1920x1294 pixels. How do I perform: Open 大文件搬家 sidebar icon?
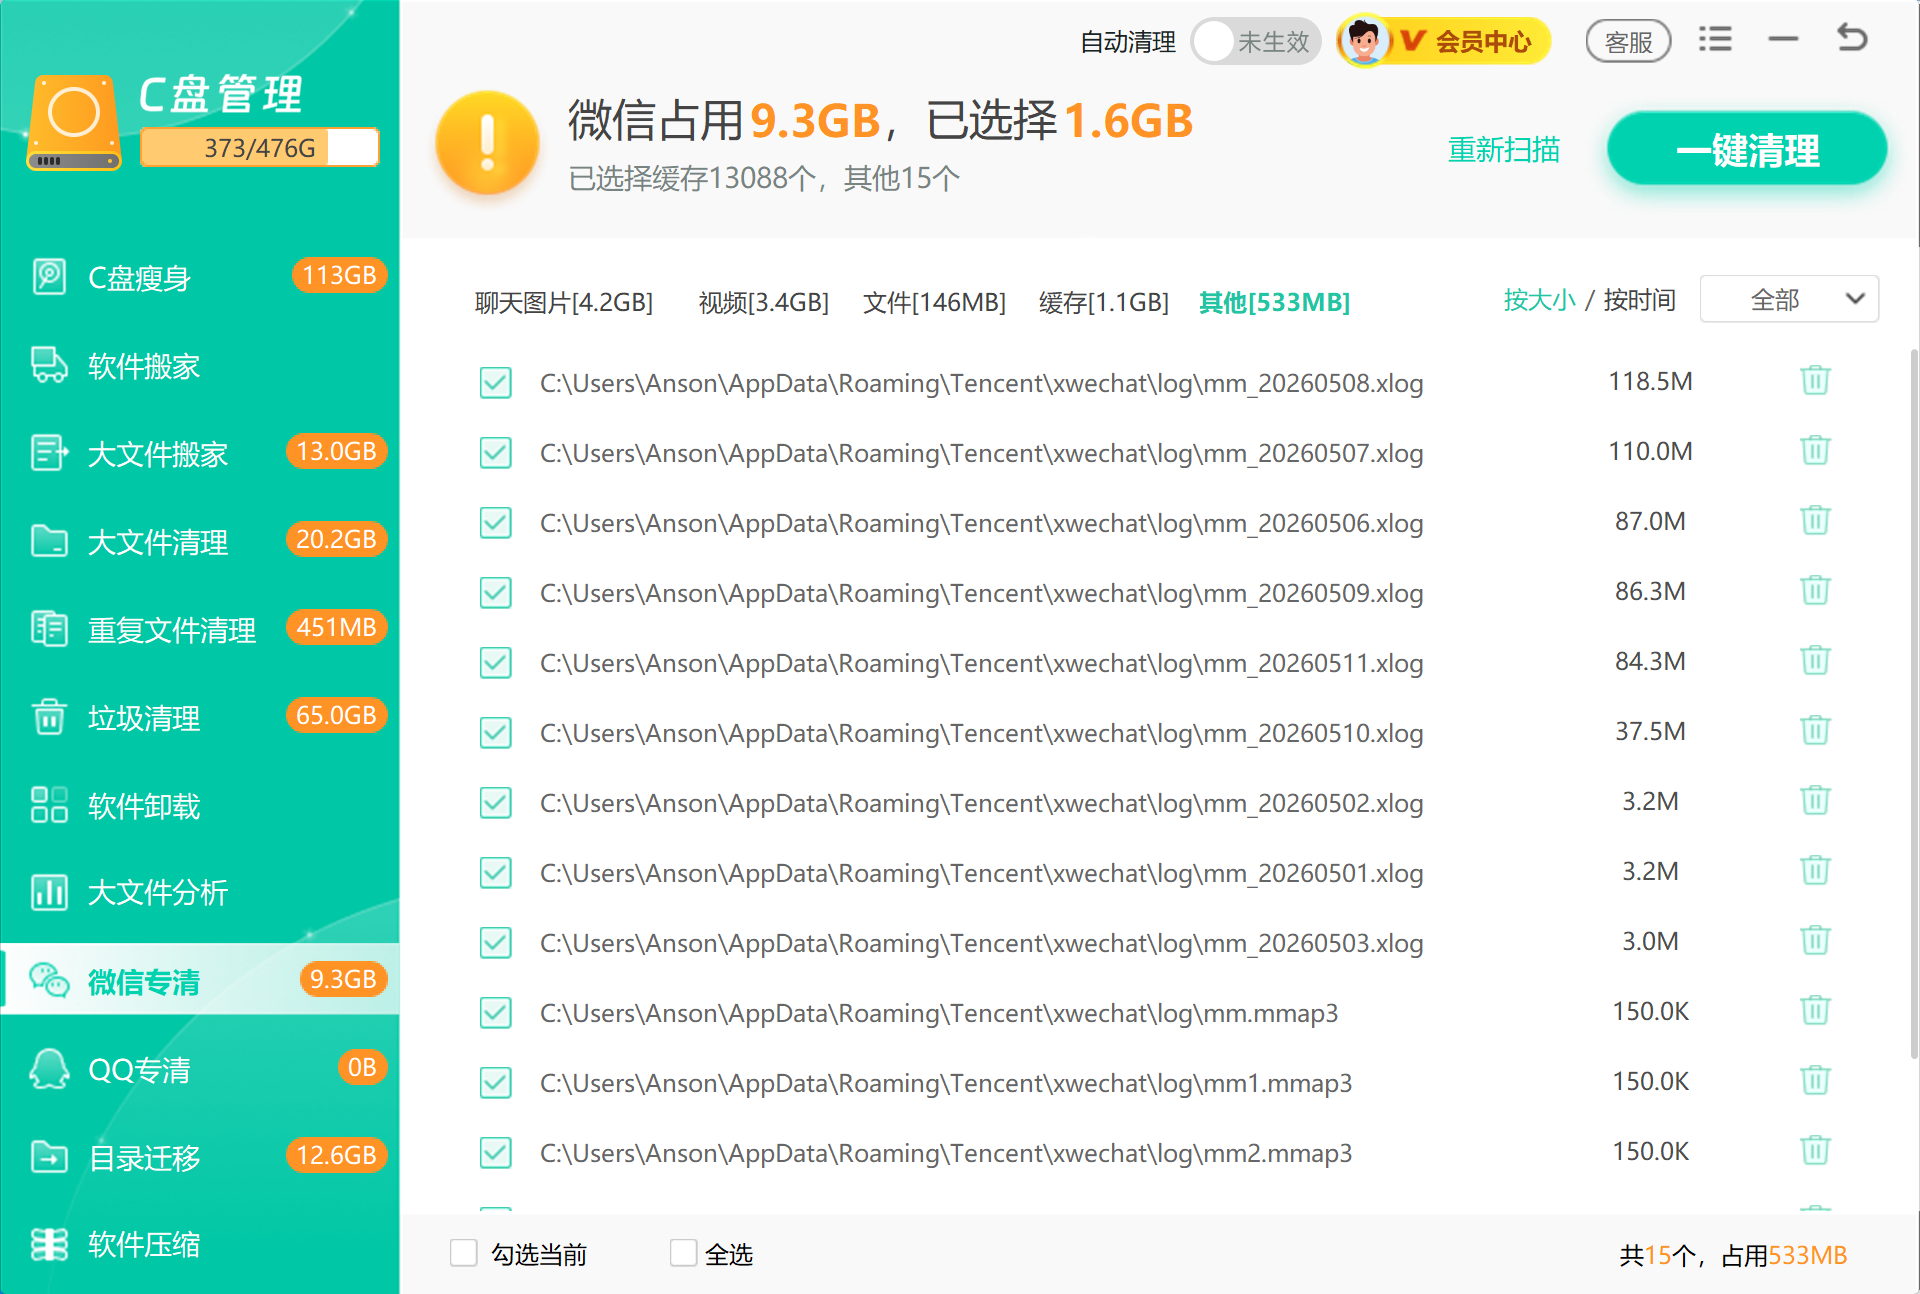click(x=49, y=453)
